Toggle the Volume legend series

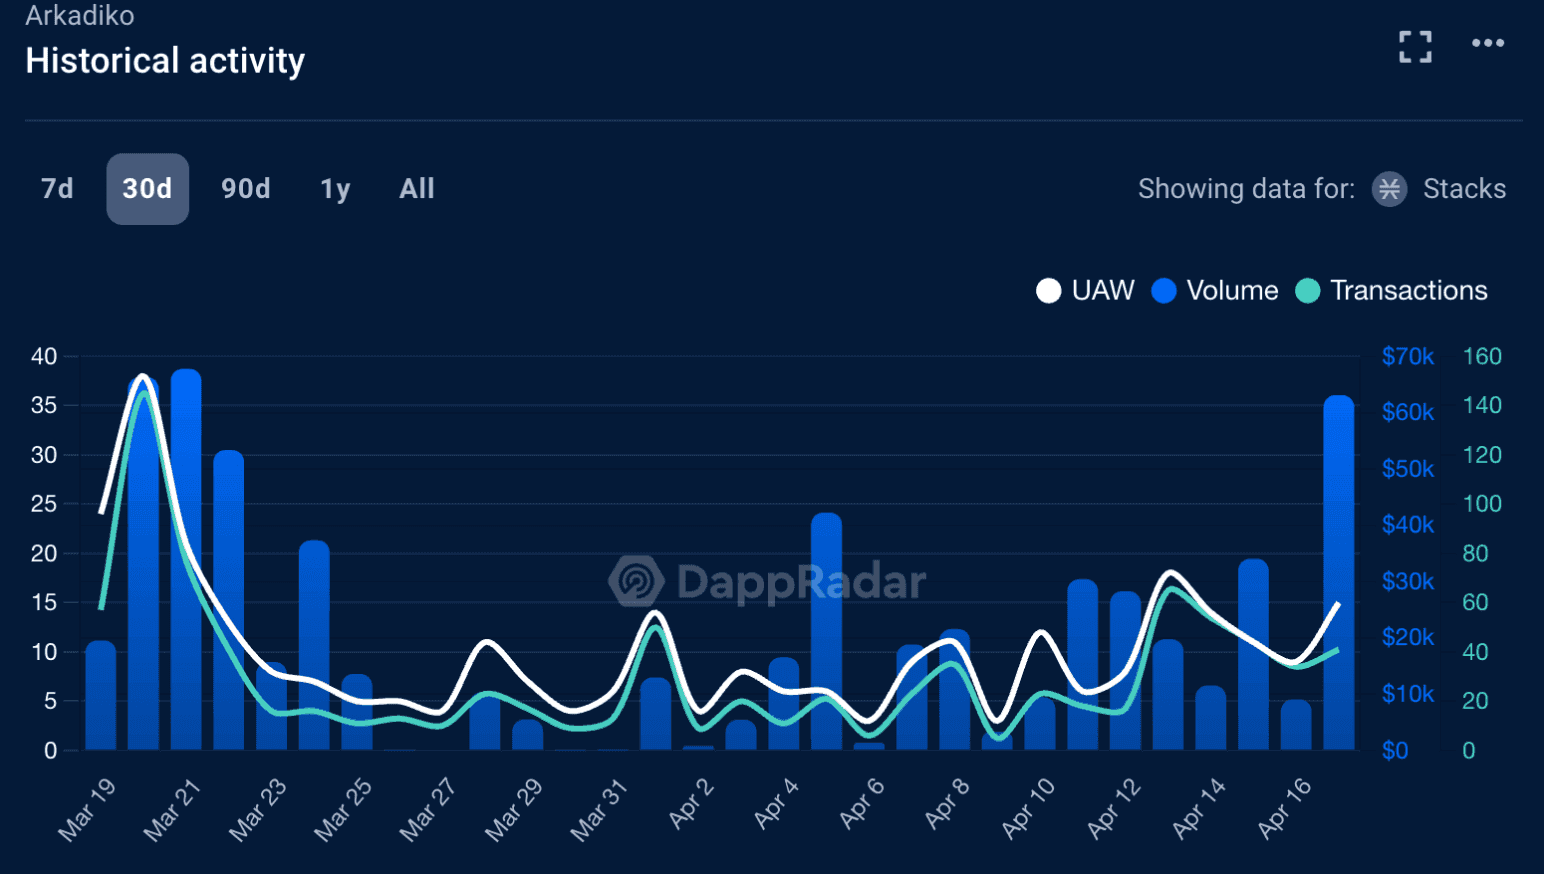[1215, 291]
